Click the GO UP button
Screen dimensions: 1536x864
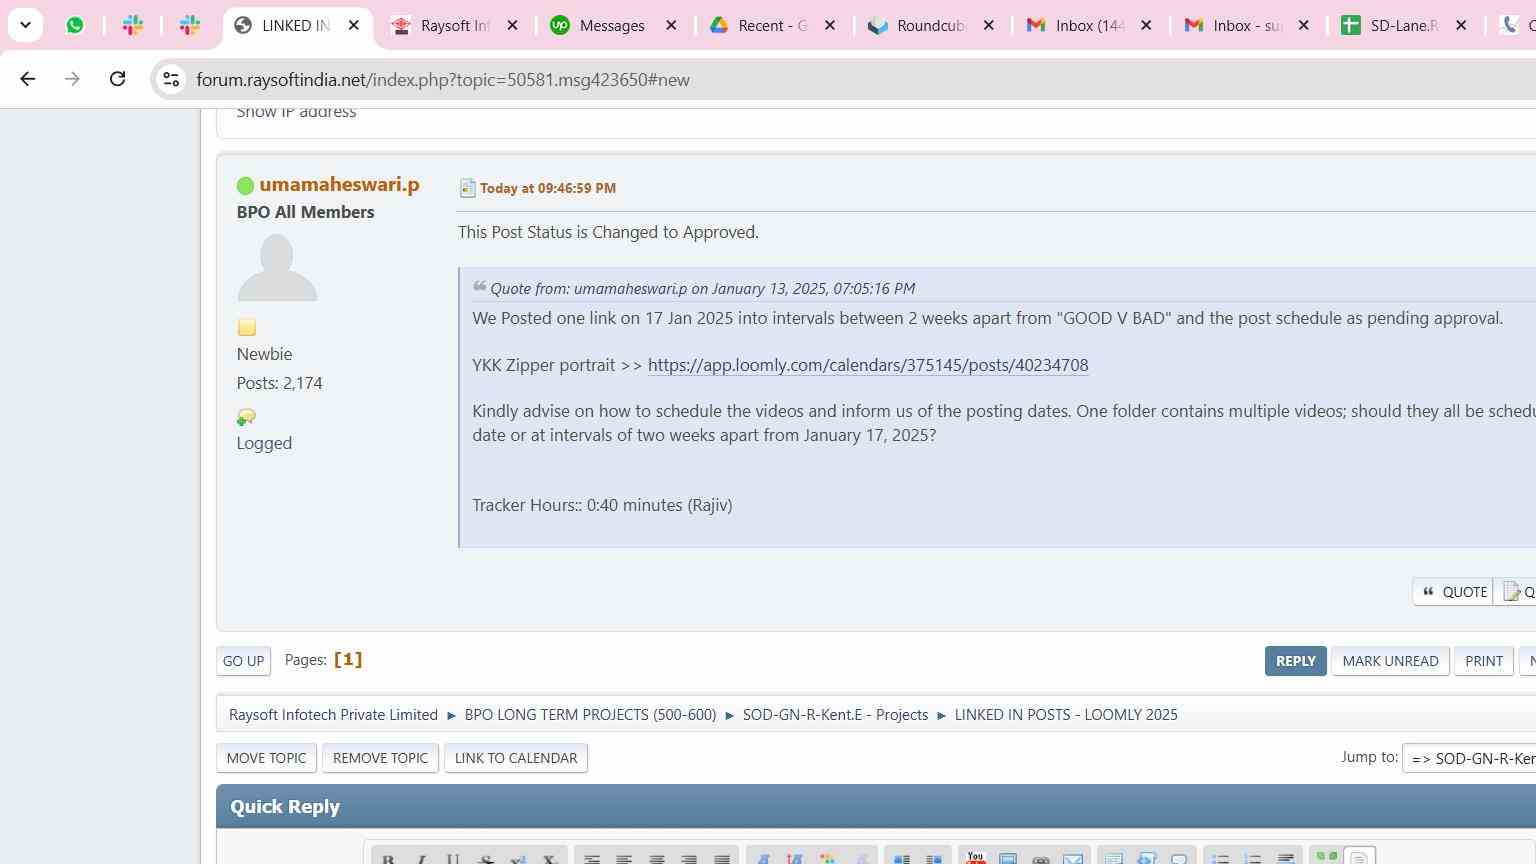[x=243, y=661]
